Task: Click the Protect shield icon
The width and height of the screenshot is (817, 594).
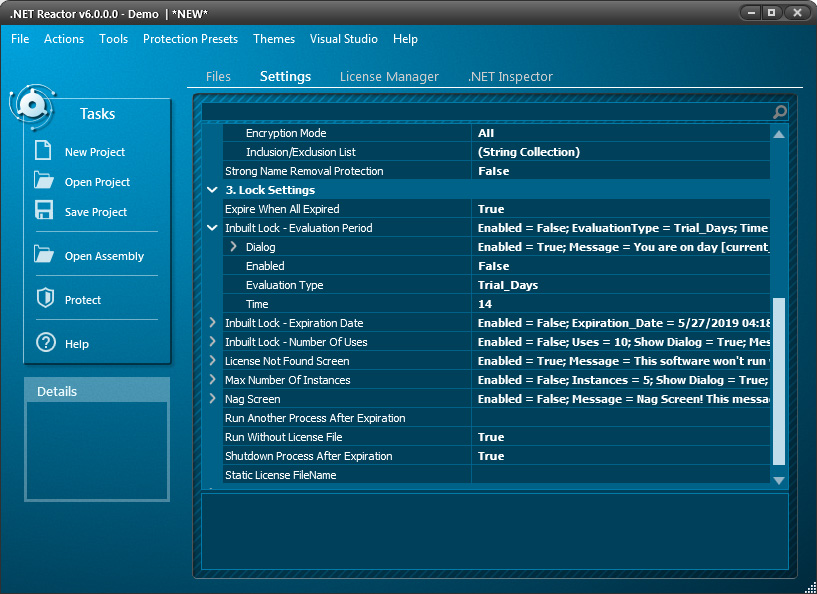Action: (44, 299)
